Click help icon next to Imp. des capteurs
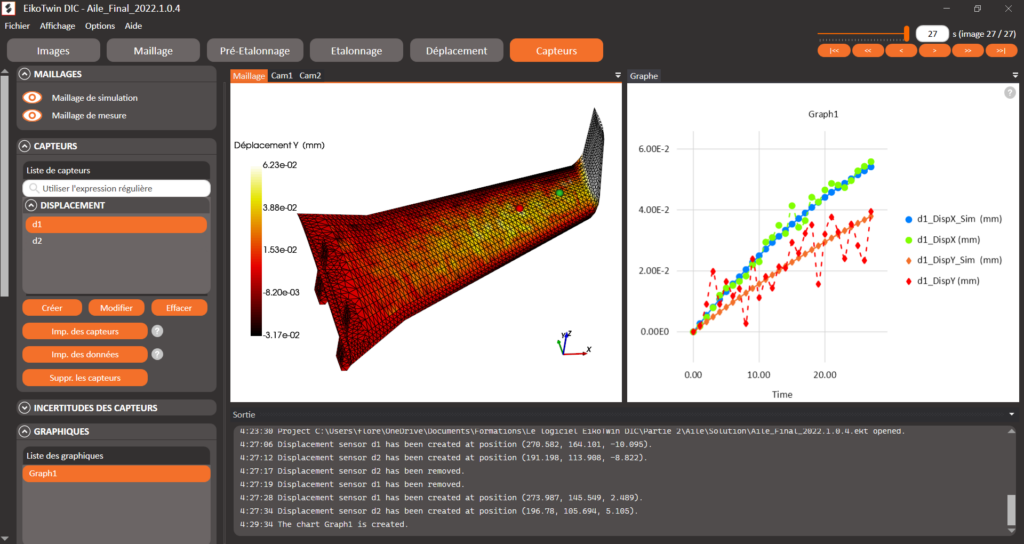1024x544 pixels. point(157,331)
